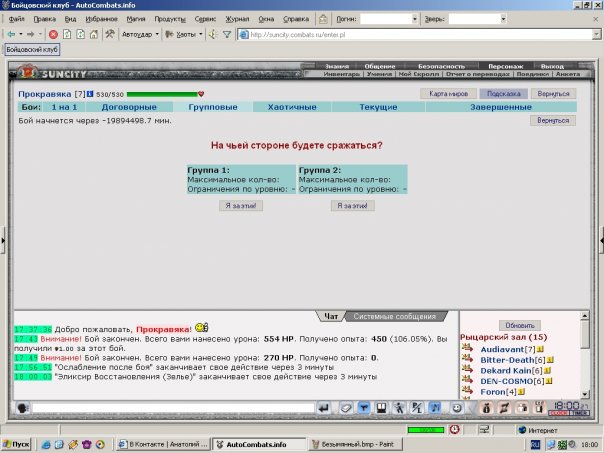This screenshot has width=604, height=453.
Task: Click the yellow icon beside the filter funnel
Action: coord(212,35)
